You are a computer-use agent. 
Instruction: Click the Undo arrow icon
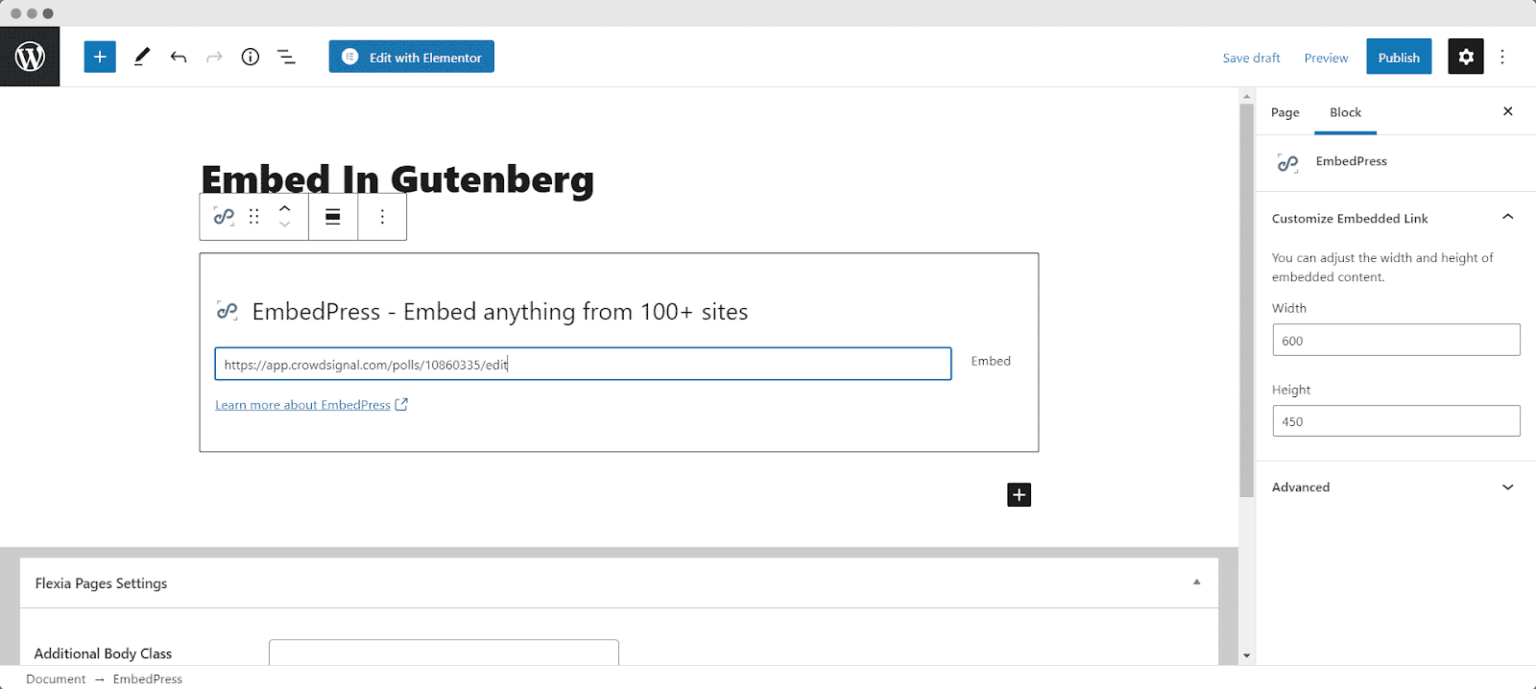click(x=178, y=56)
